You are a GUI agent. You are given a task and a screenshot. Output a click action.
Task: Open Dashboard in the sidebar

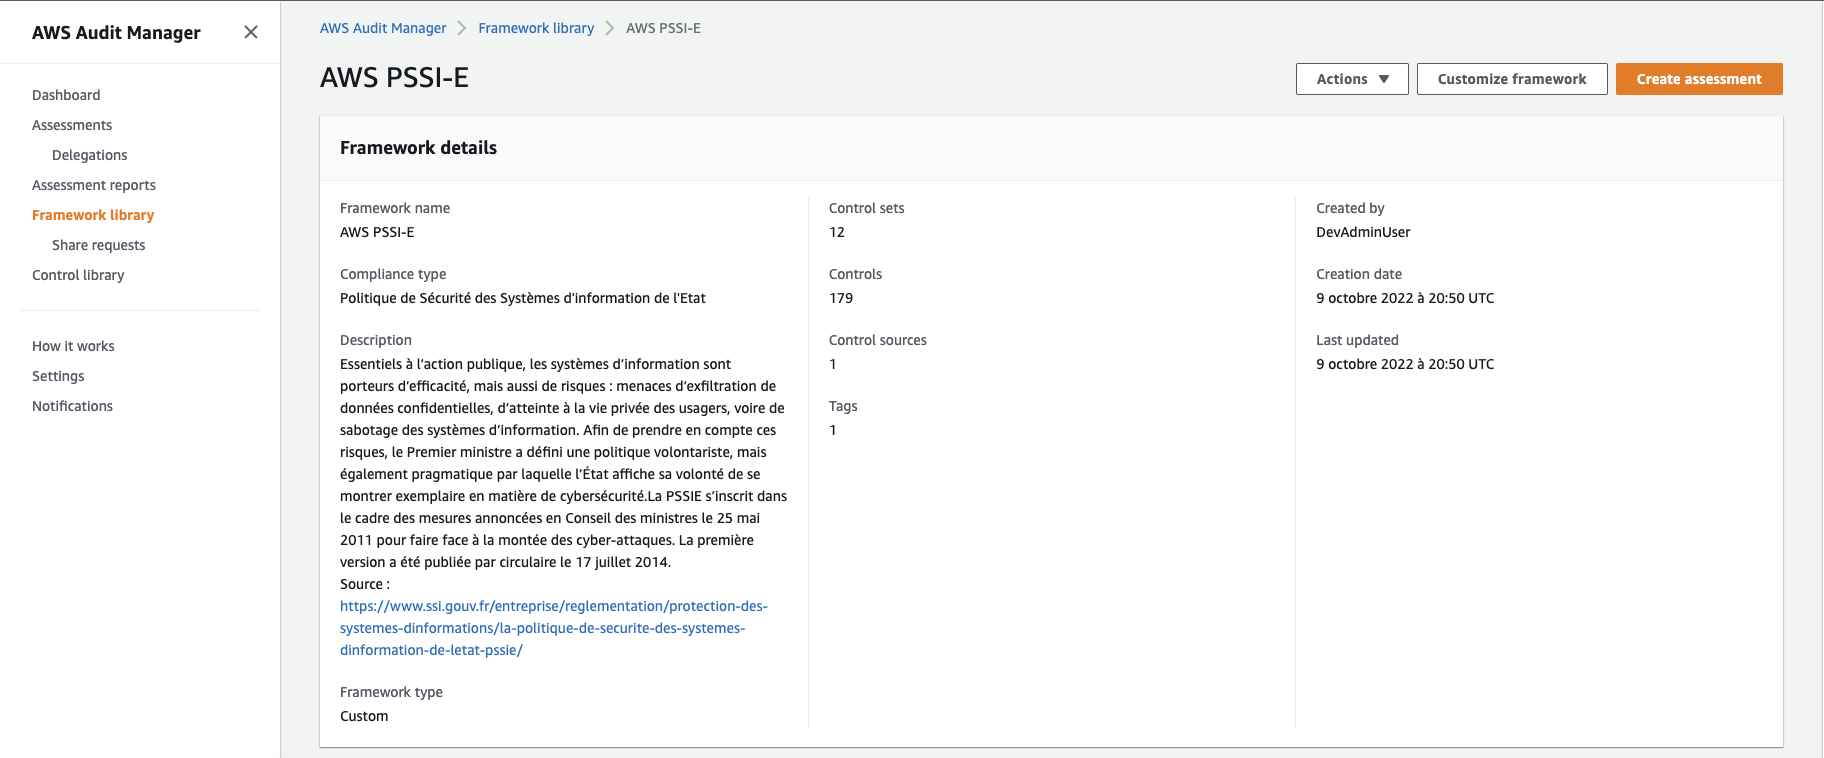click(66, 95)
